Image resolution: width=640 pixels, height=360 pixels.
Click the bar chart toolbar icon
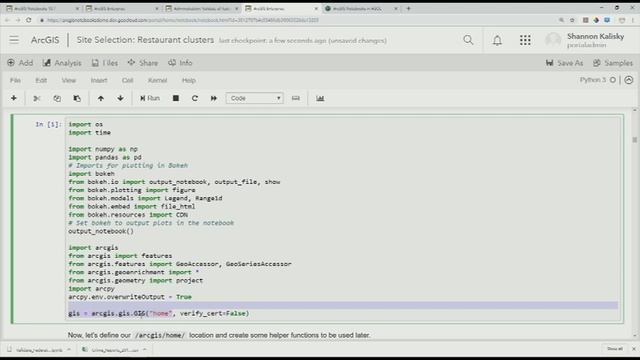320,98
